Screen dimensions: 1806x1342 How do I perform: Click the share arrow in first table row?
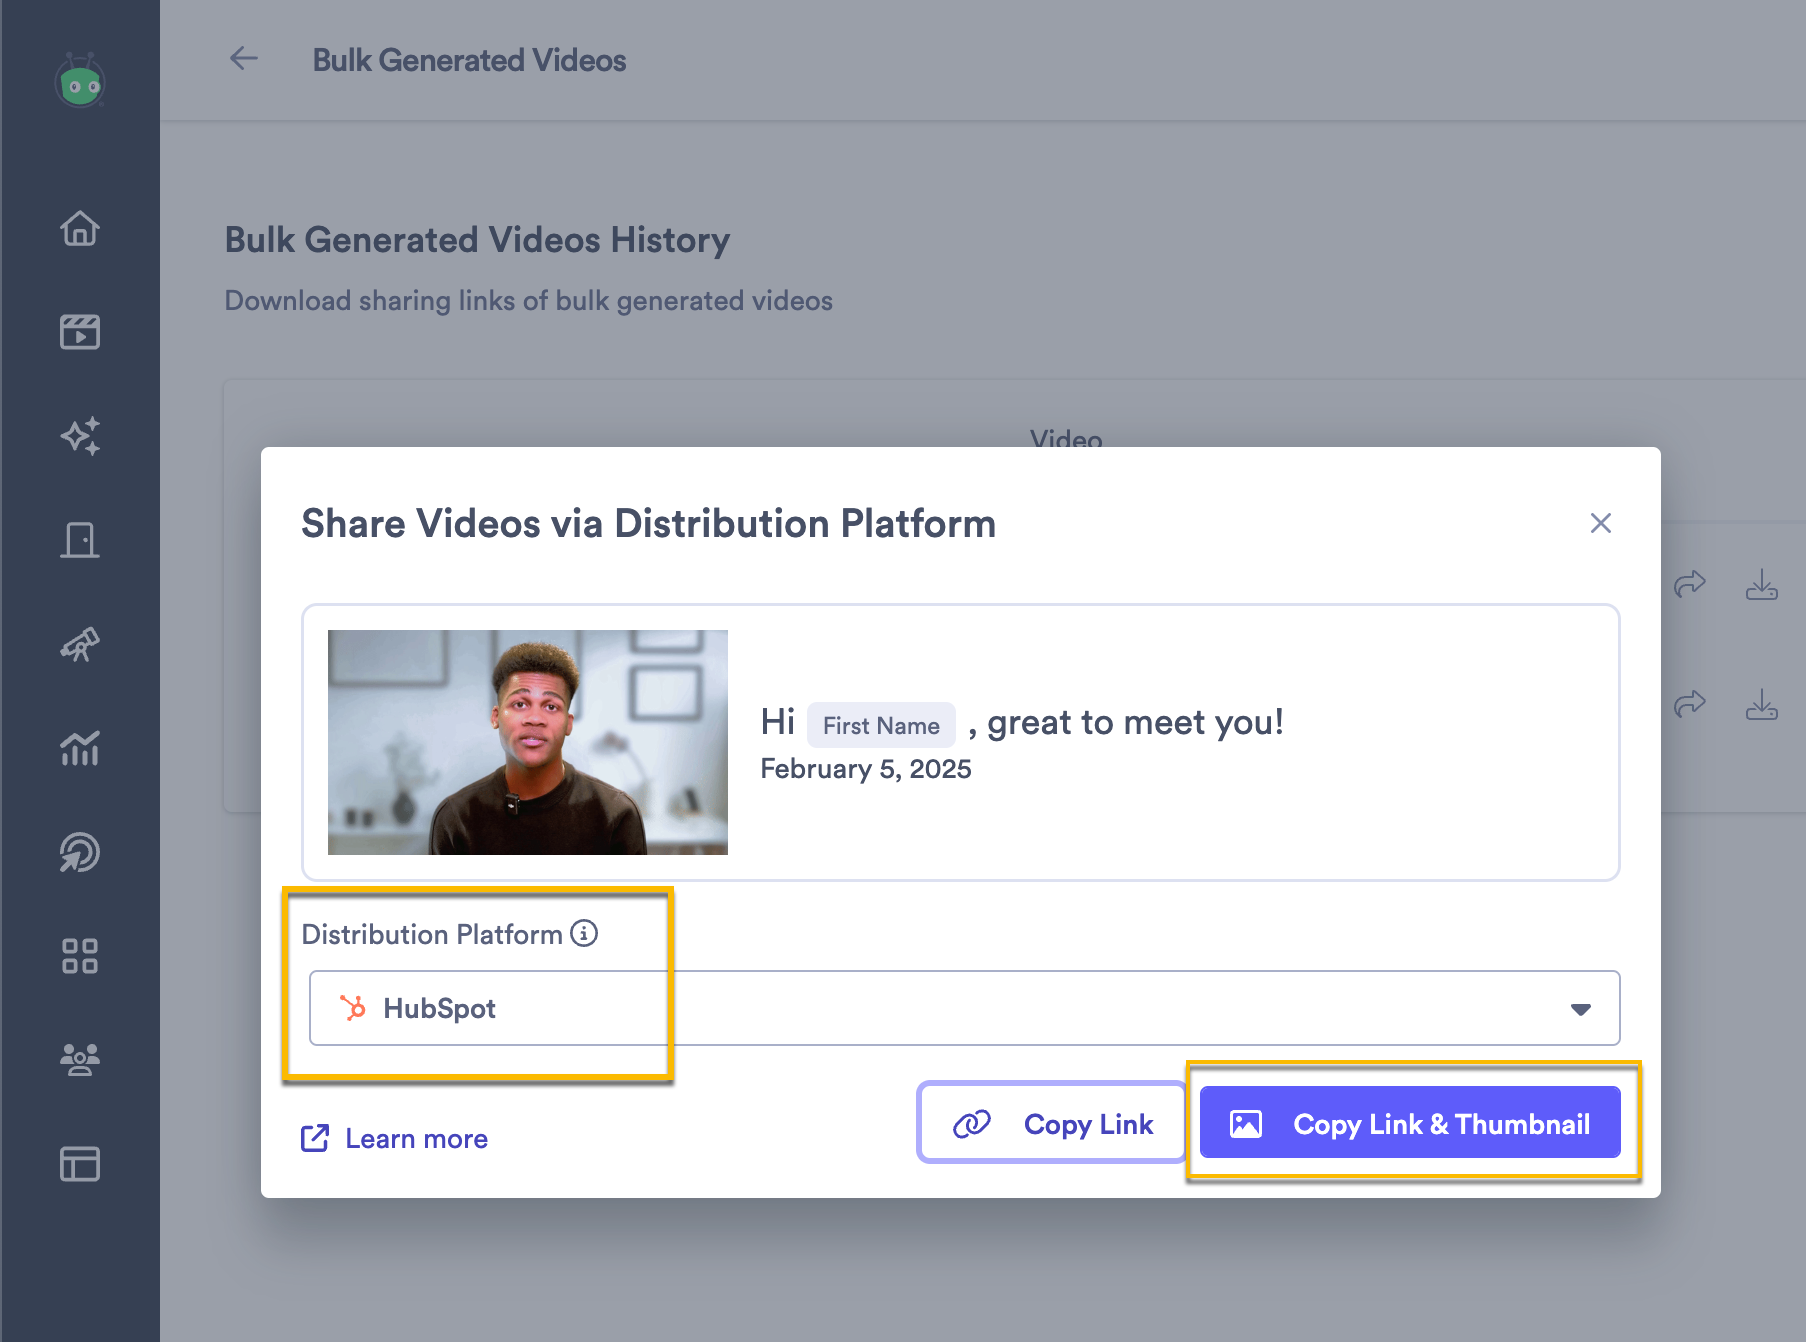(1689, 584)
